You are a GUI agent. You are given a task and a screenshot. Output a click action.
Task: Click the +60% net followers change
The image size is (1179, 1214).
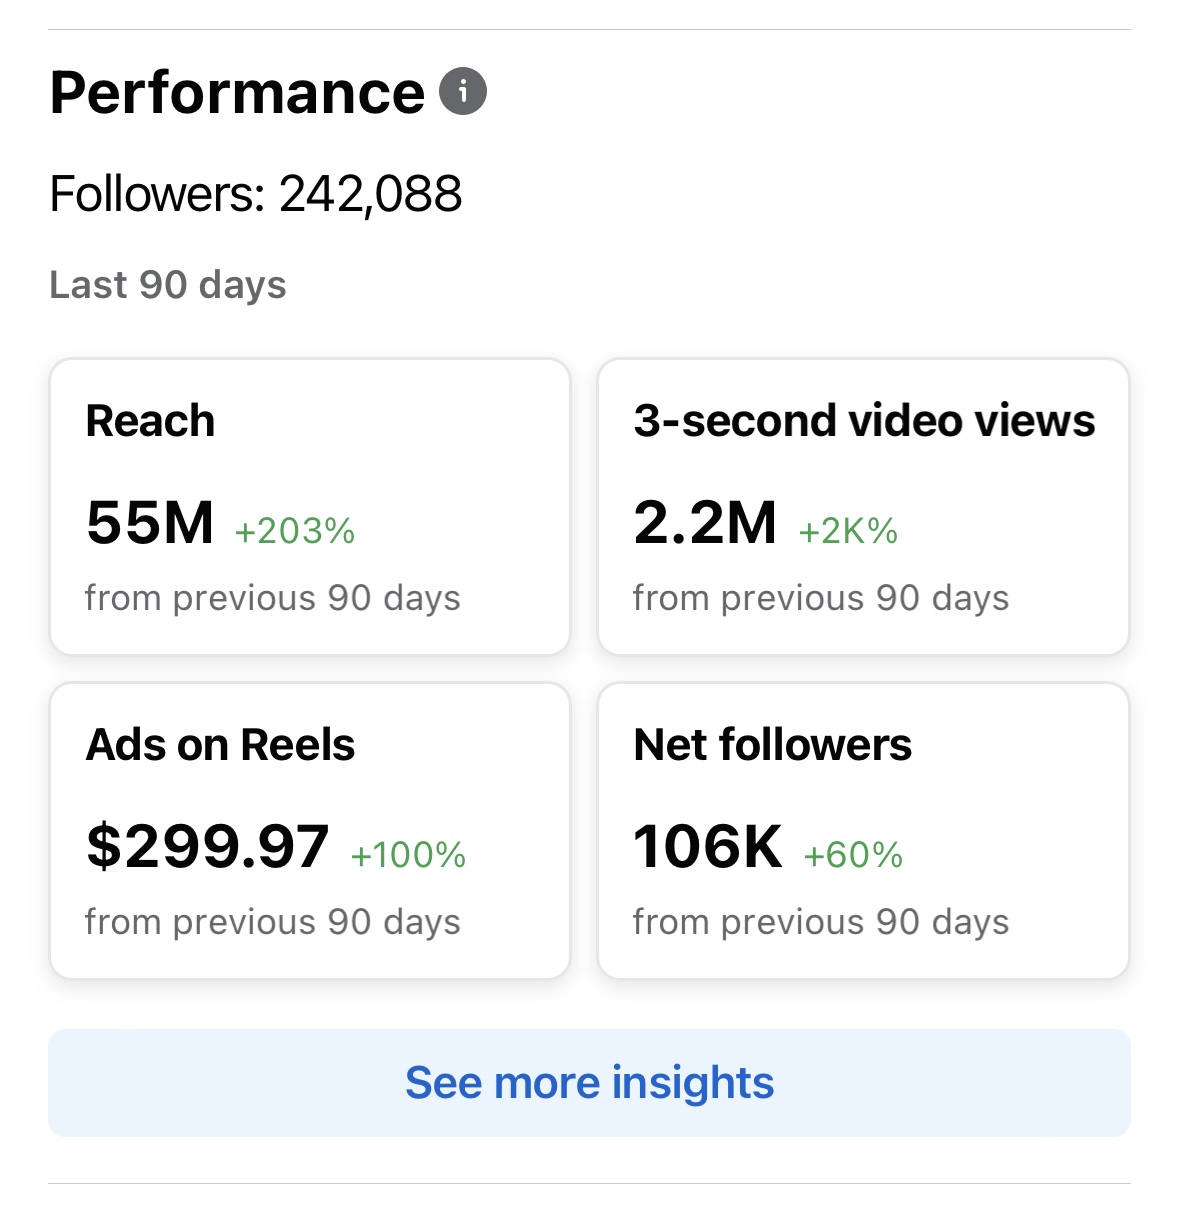coord(851,855)
